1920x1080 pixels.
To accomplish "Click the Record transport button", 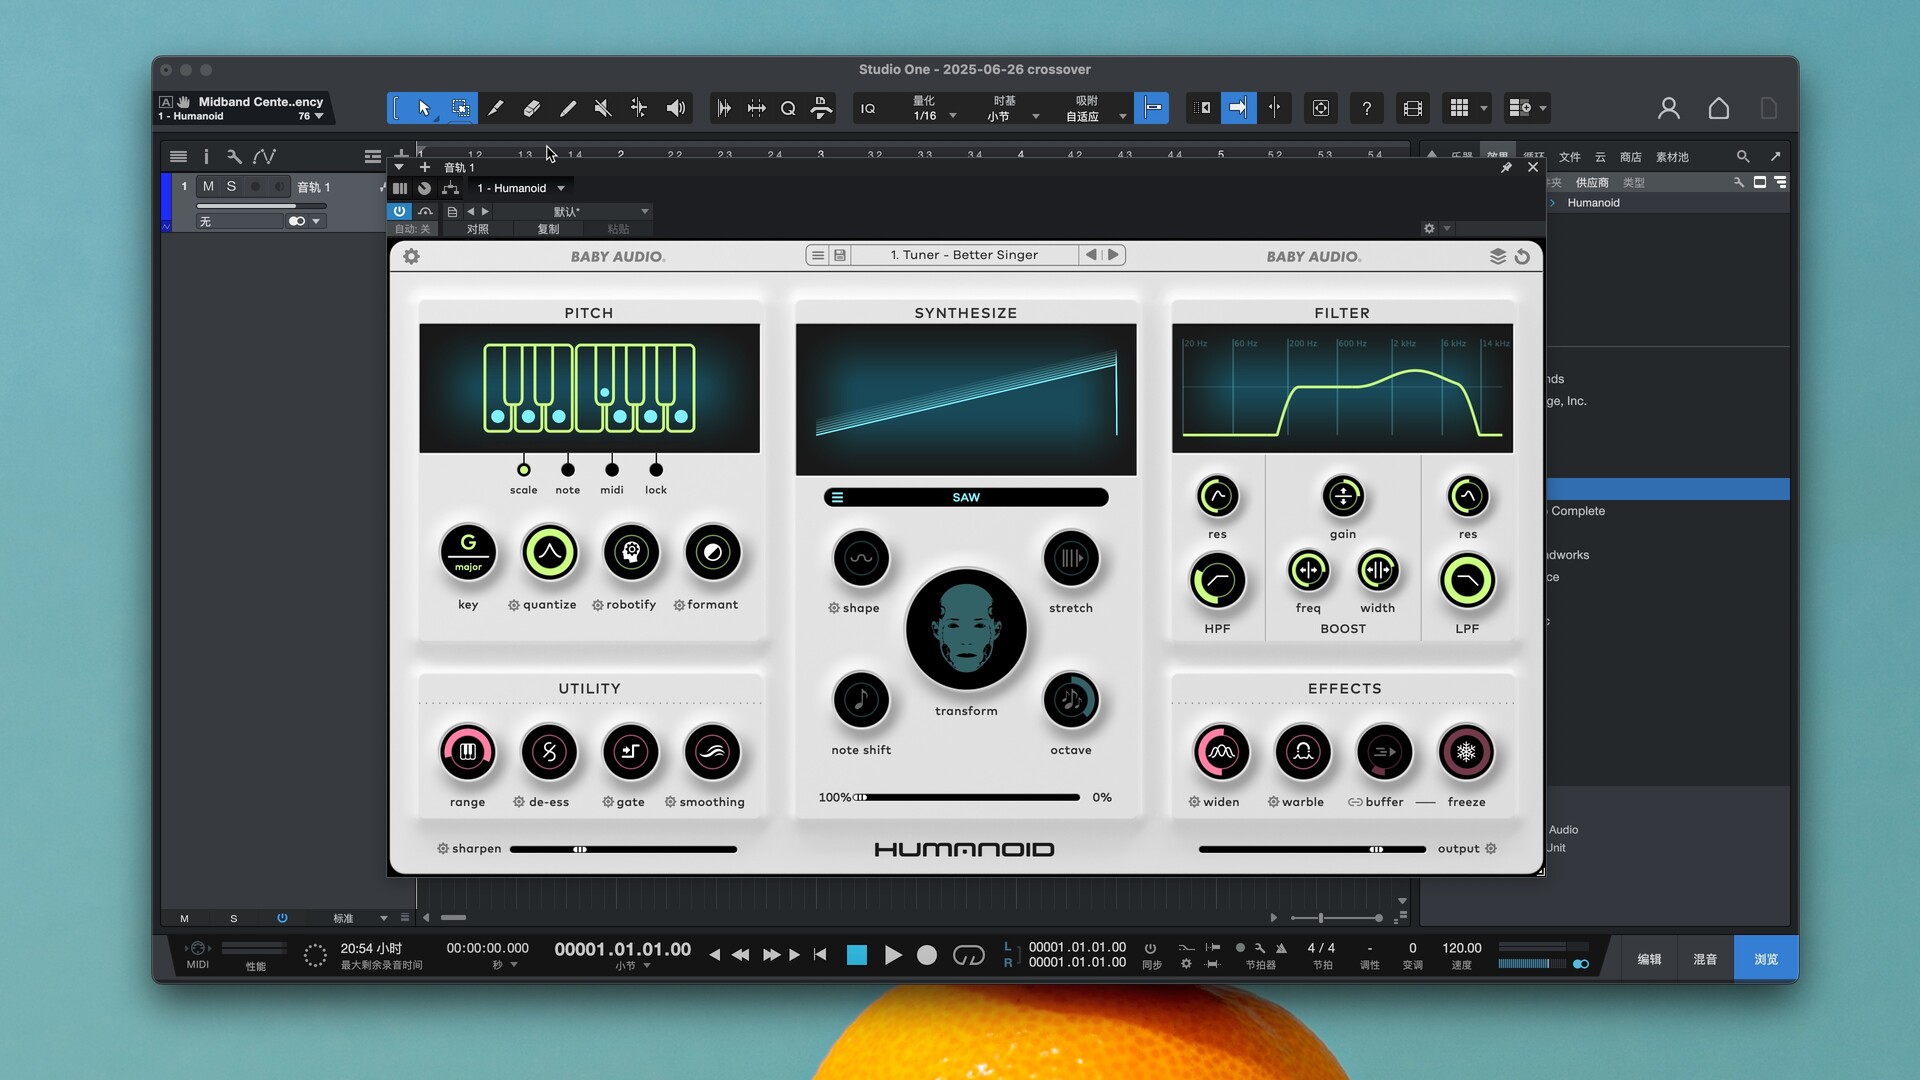I will tap(927, 955).
